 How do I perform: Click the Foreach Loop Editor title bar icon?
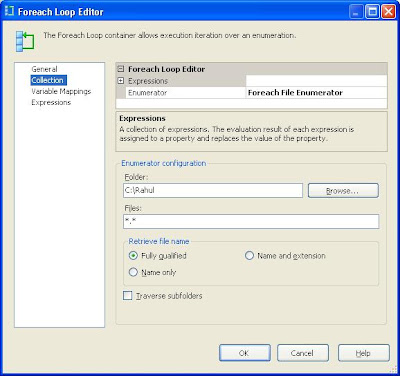tap(10, 11)
